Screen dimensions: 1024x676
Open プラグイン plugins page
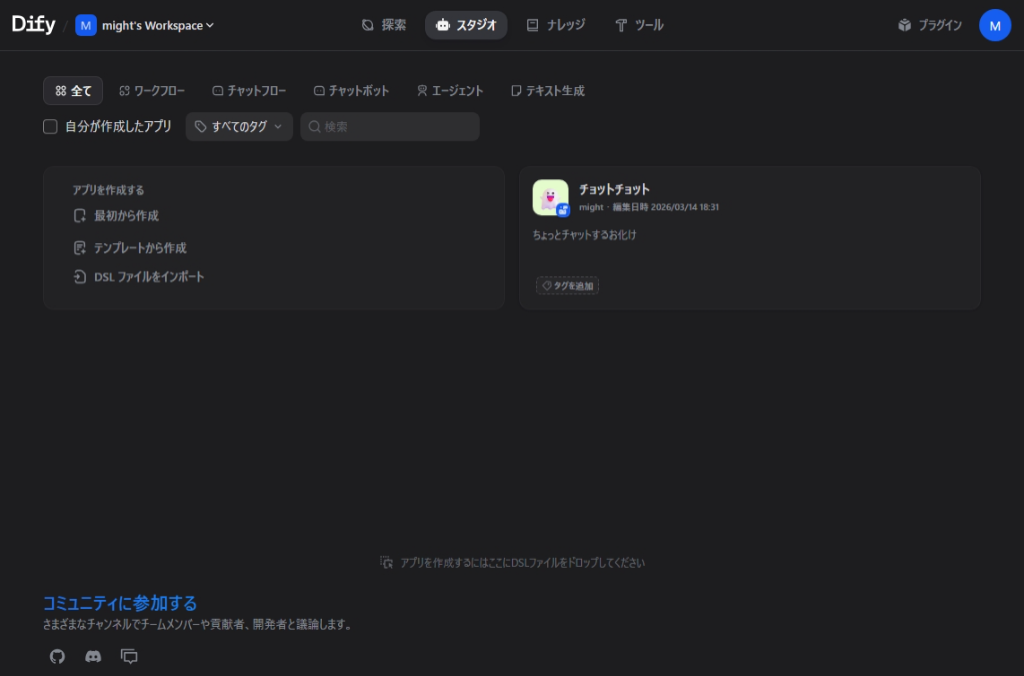tap(930, 25)
